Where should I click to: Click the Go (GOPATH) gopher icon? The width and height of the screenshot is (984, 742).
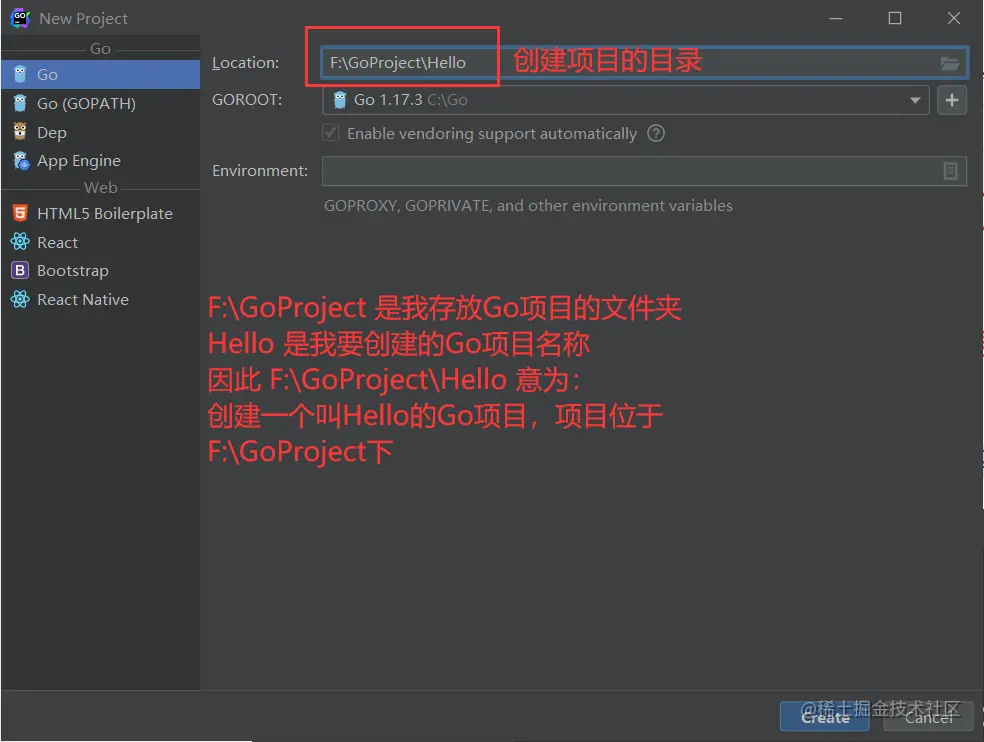coord(20,103)
